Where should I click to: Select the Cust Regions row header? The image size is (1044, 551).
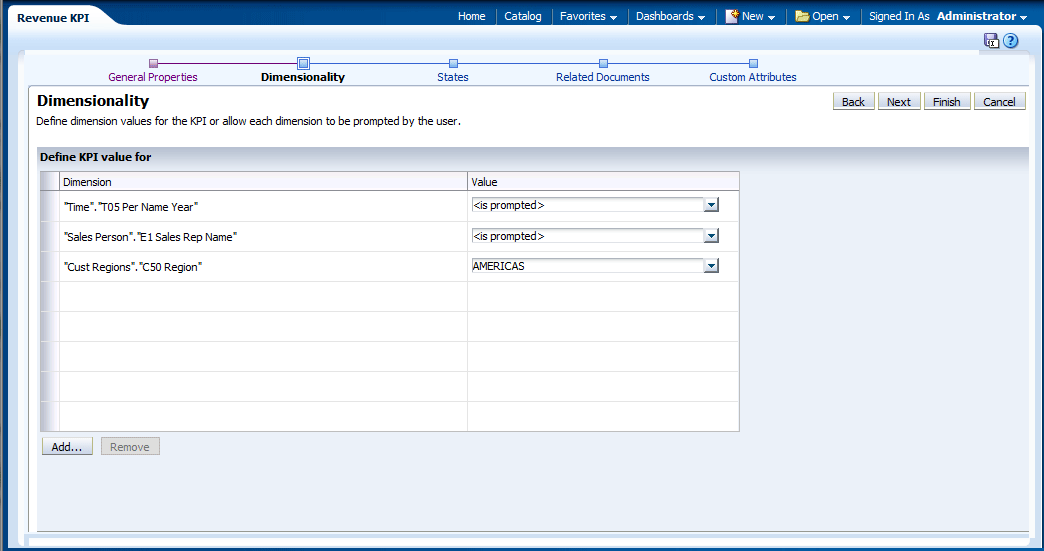click(x=50, y=267)
